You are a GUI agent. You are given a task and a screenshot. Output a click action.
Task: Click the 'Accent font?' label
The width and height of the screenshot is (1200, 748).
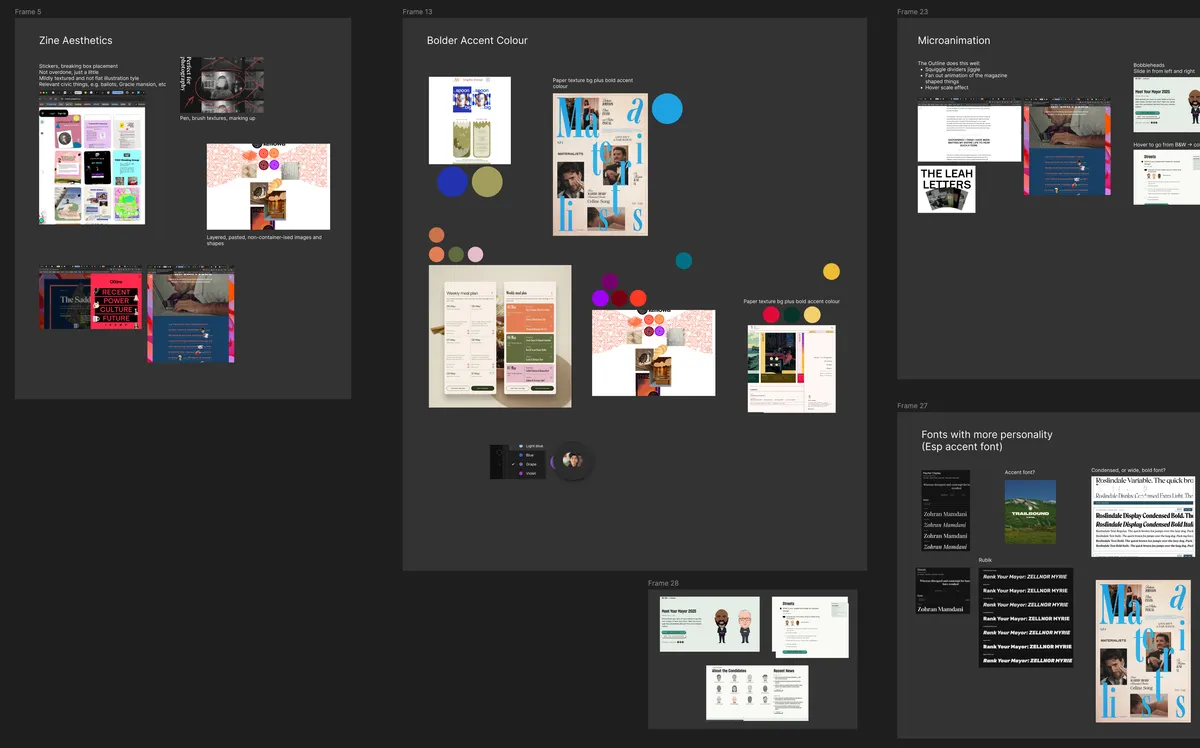click(x=1020, y=471)
